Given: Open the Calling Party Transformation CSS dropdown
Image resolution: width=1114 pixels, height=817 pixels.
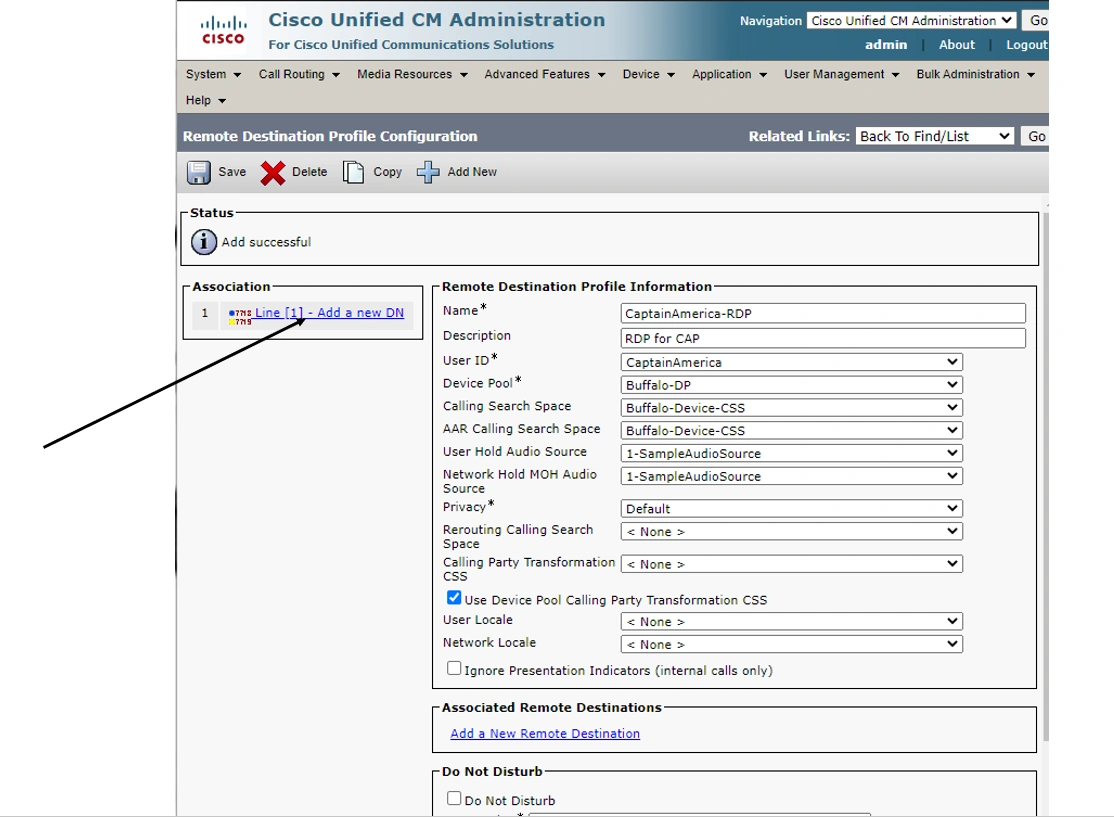Looking at the screenshot, I should [x=791, y=564].
